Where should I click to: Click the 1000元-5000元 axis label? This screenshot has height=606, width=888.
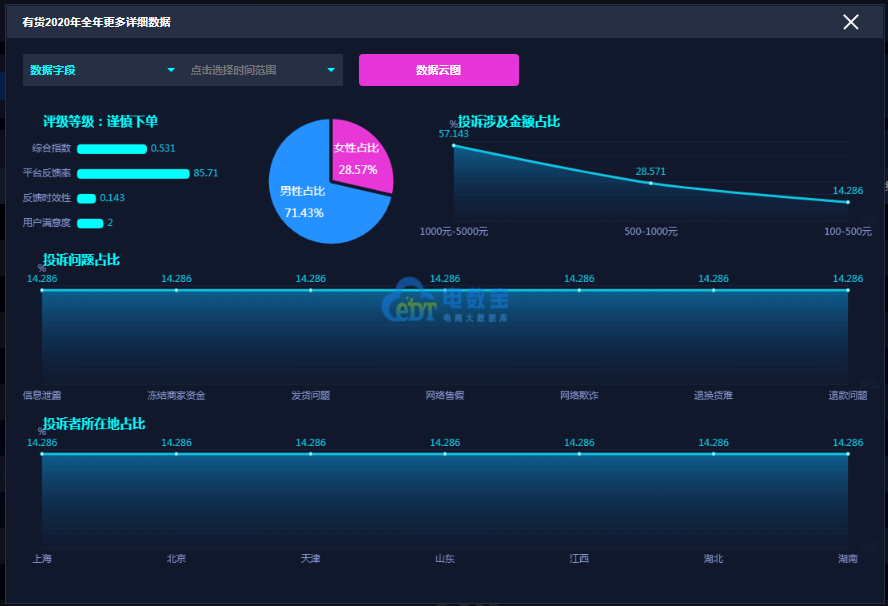pyautogui.click(x=454, y=232)
